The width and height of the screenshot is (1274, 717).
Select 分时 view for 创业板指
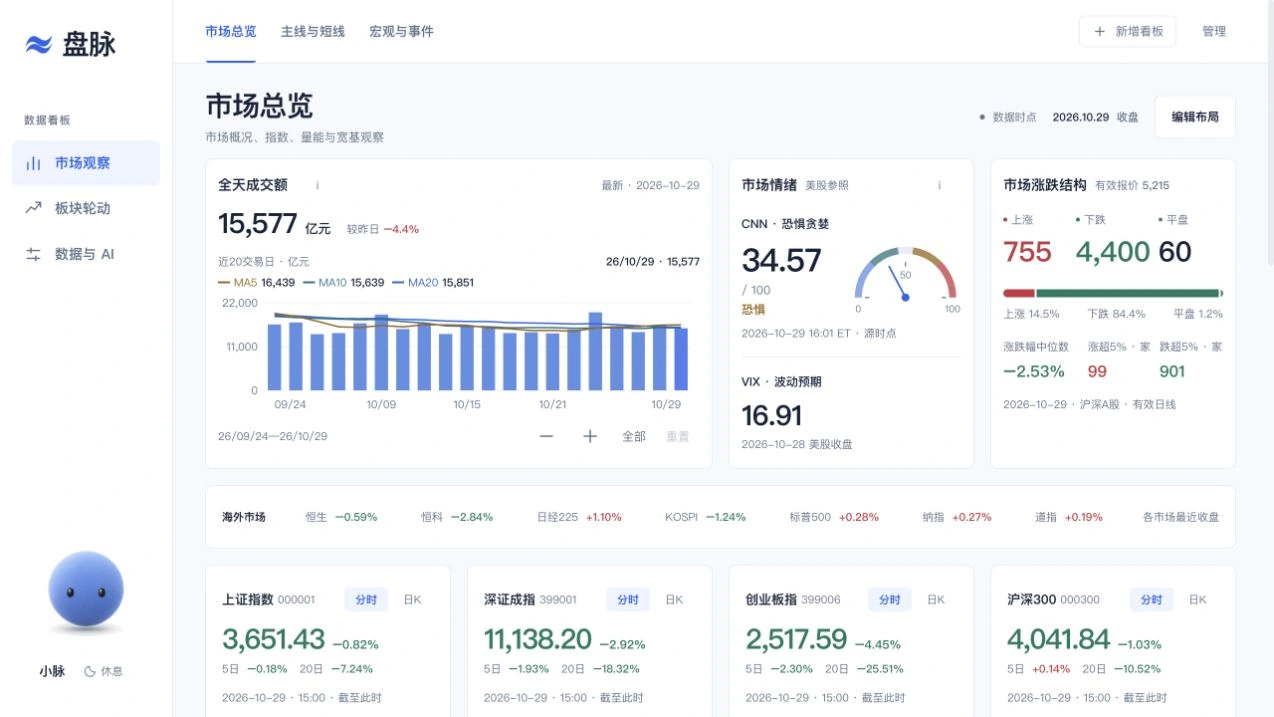[x=889, y=600]
